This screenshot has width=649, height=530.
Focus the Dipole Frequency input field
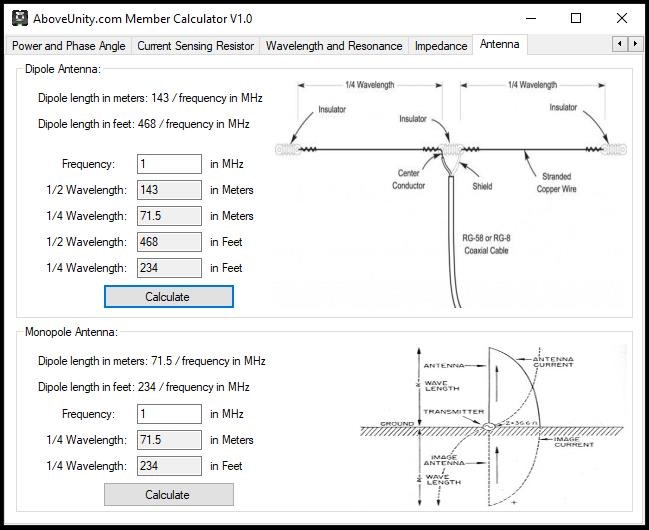(x=169, y=164)
